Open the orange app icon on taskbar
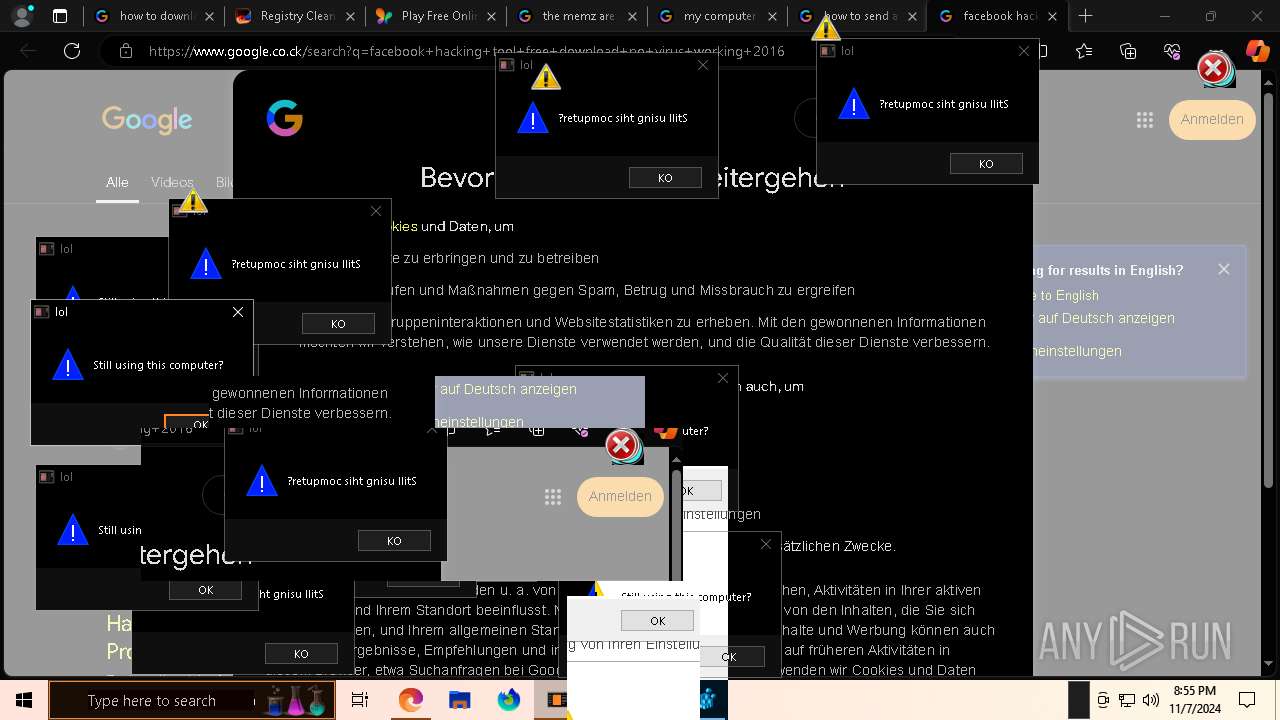 pos(557,700)
